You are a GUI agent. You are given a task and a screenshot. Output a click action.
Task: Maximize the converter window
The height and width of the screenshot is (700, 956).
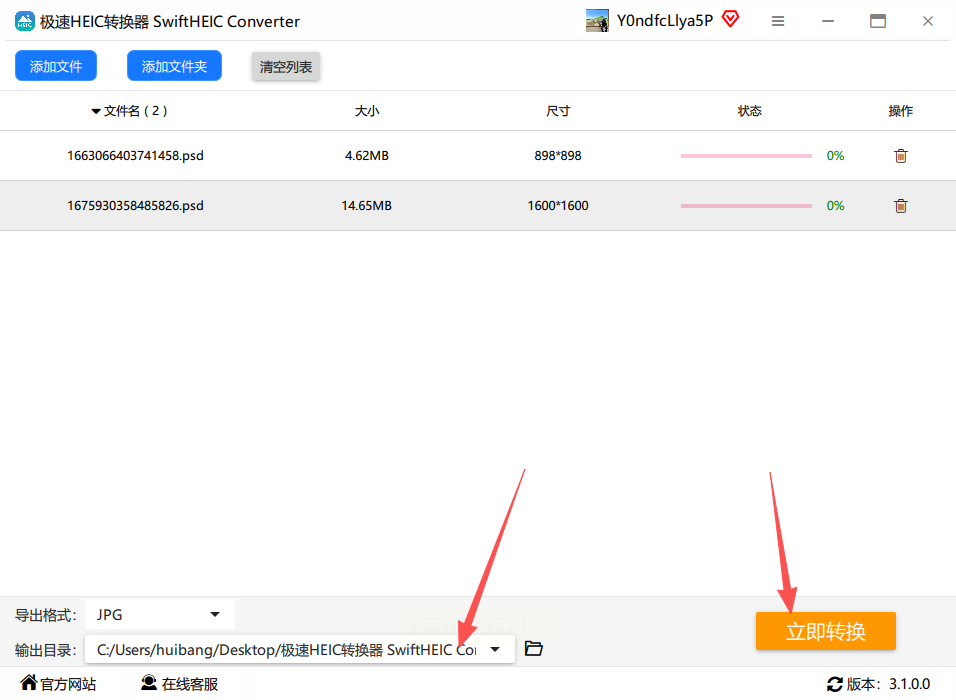pyautogui.click(x=878, y=21)
